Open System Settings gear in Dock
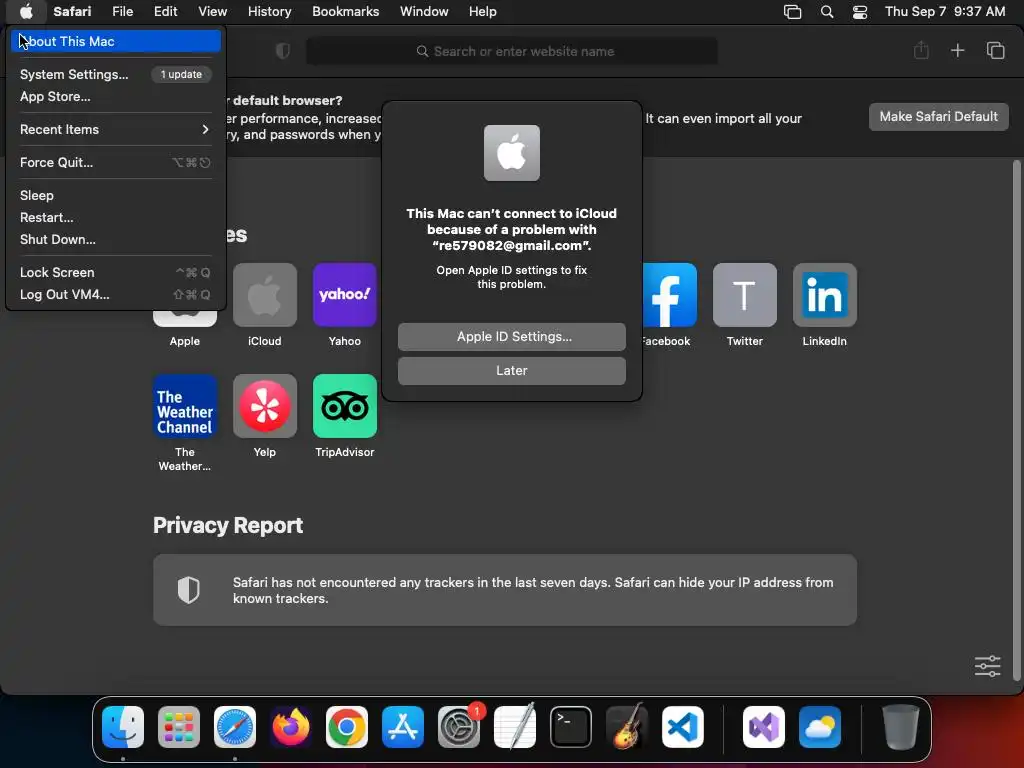 458,727
